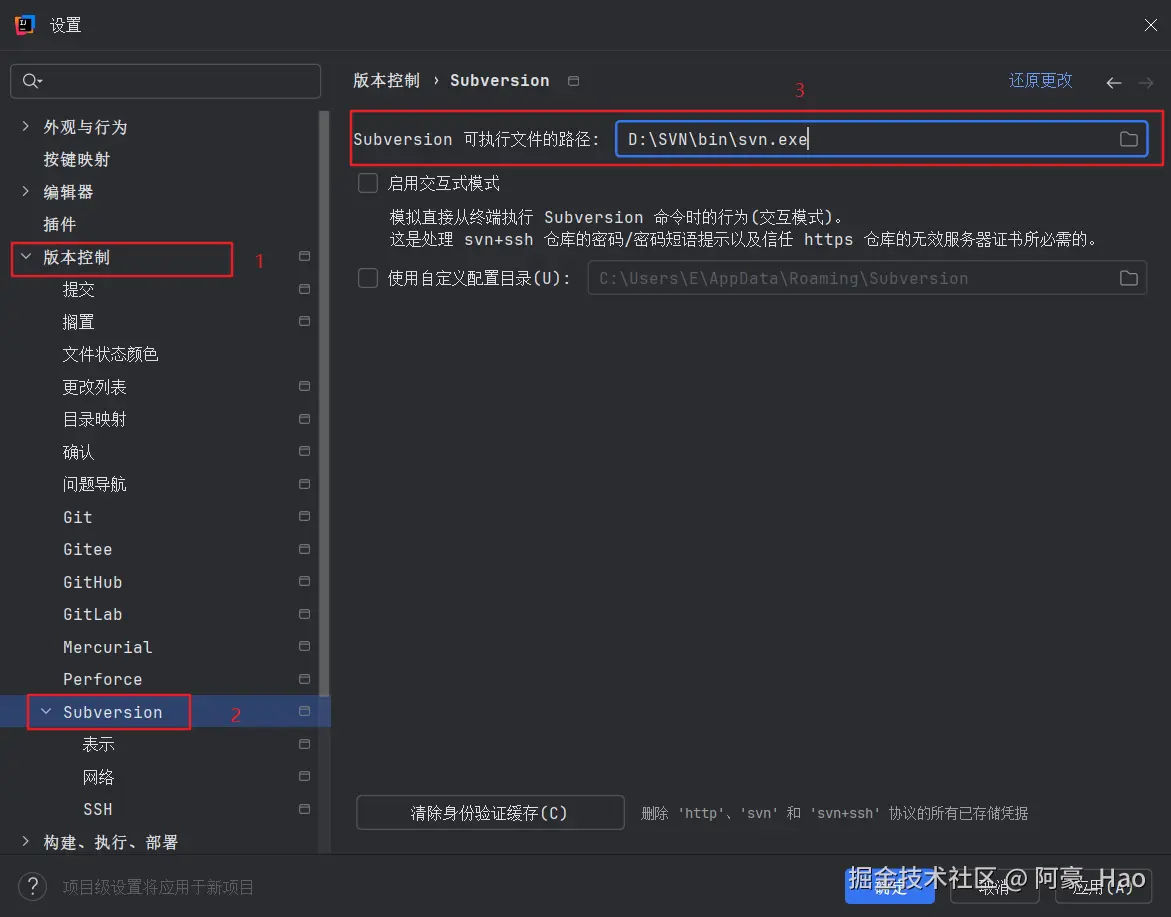Screen dimensions: 1171x917
Task: Select 表示 under Subversion
Action: pos(98,744)
